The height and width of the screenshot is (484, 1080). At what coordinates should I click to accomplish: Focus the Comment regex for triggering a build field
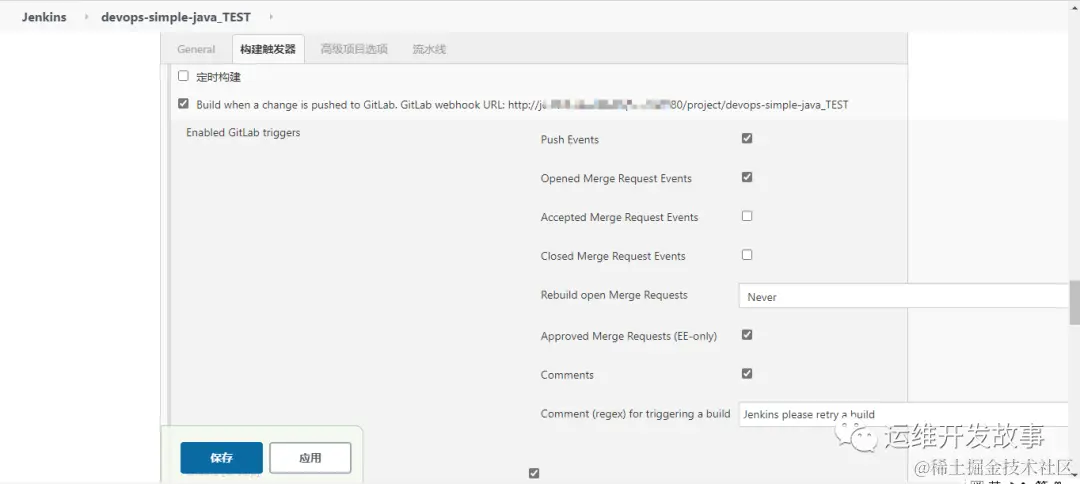[904, 414]
